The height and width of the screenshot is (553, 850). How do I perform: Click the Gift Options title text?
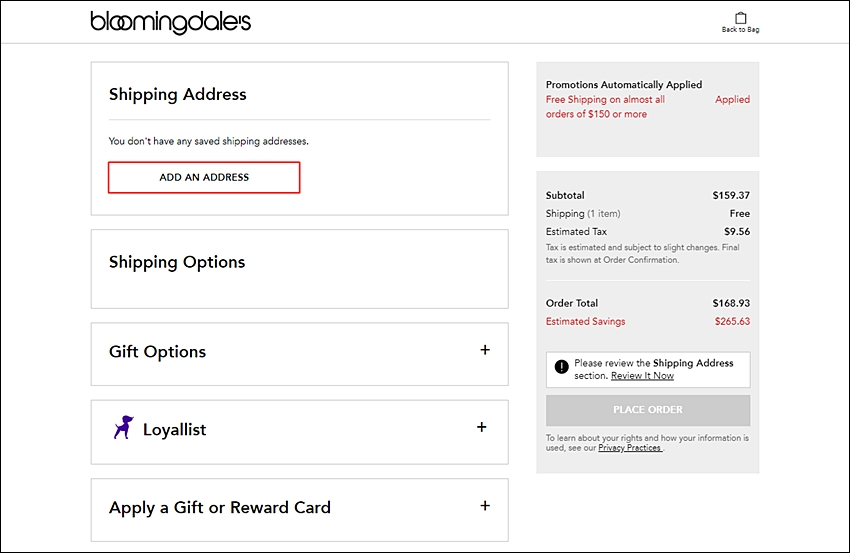(158, 352)
